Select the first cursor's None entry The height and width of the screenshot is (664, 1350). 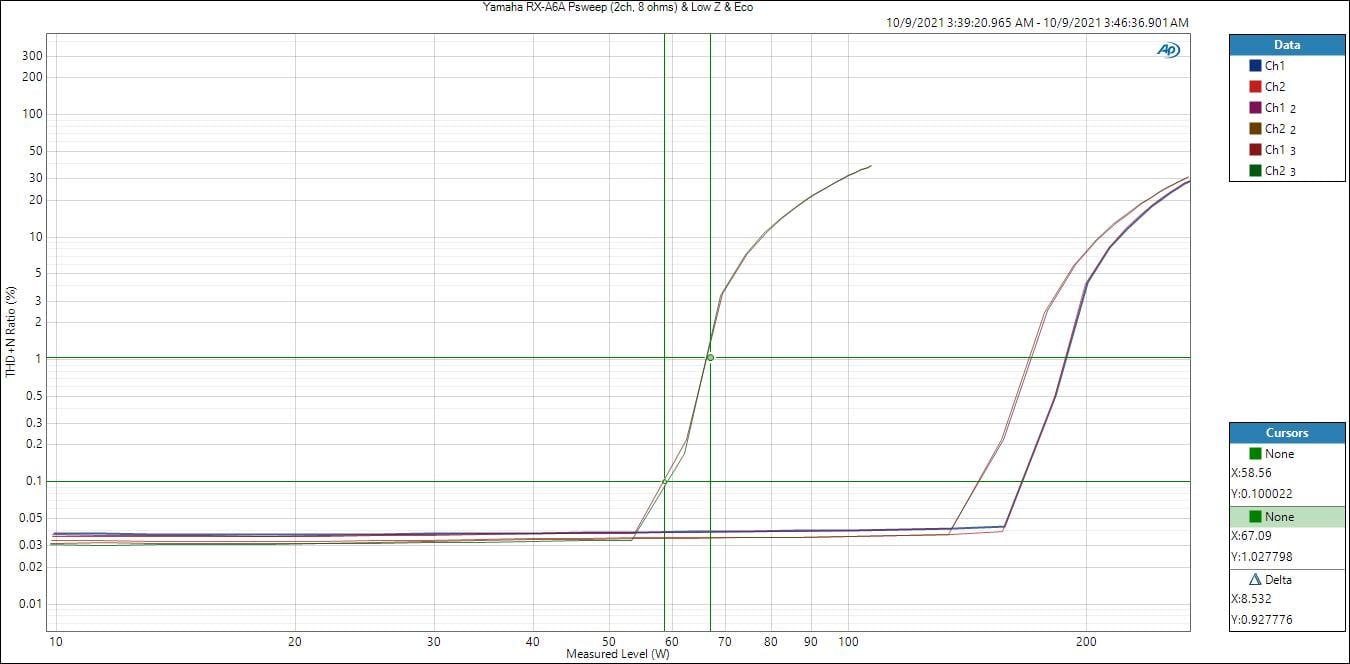pos(1279,454)
